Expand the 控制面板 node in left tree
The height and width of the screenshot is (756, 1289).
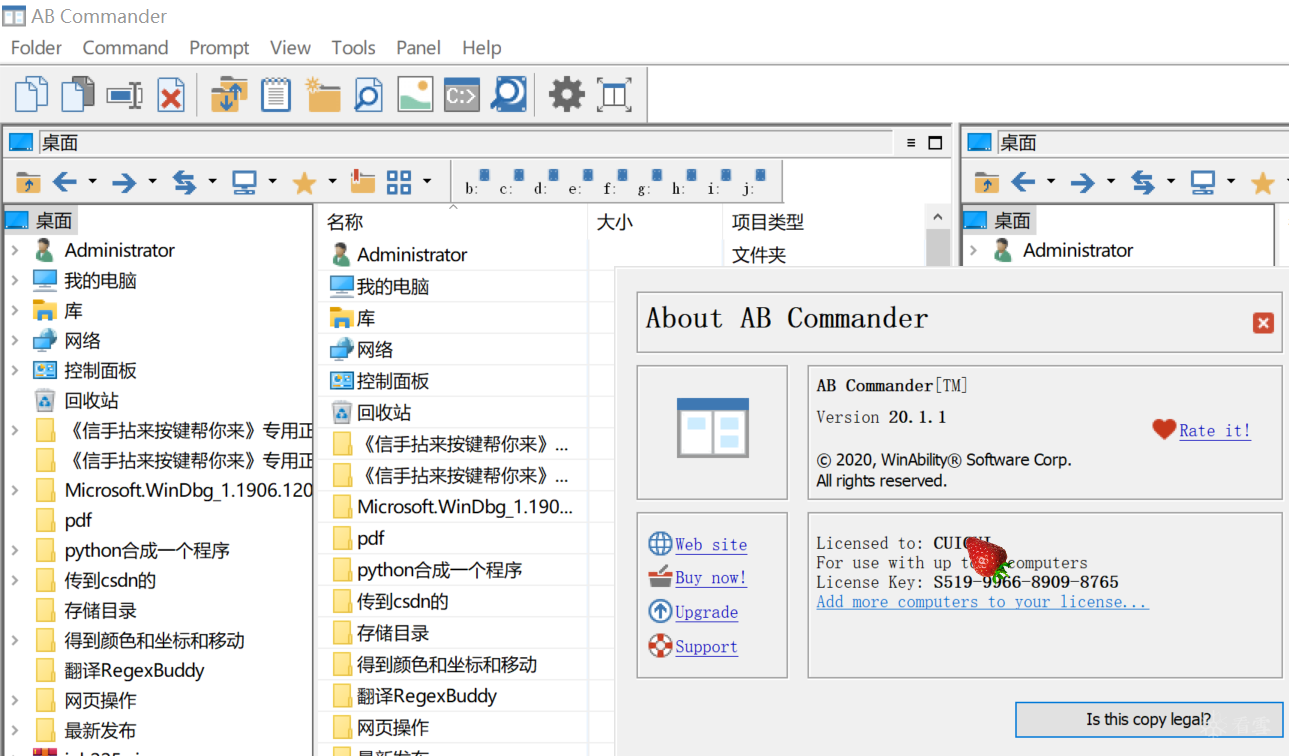(x=15, y=371)
